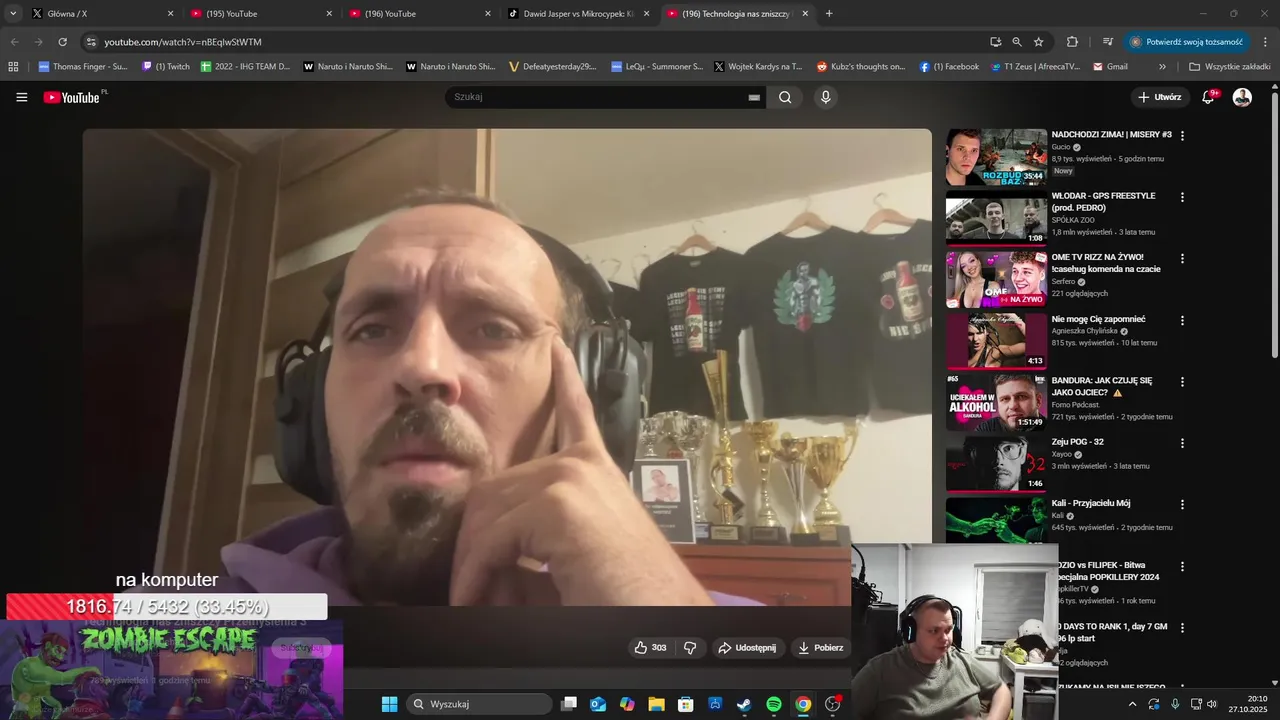Open the BANDURA podcast thumbnail

tap(996, 402)
